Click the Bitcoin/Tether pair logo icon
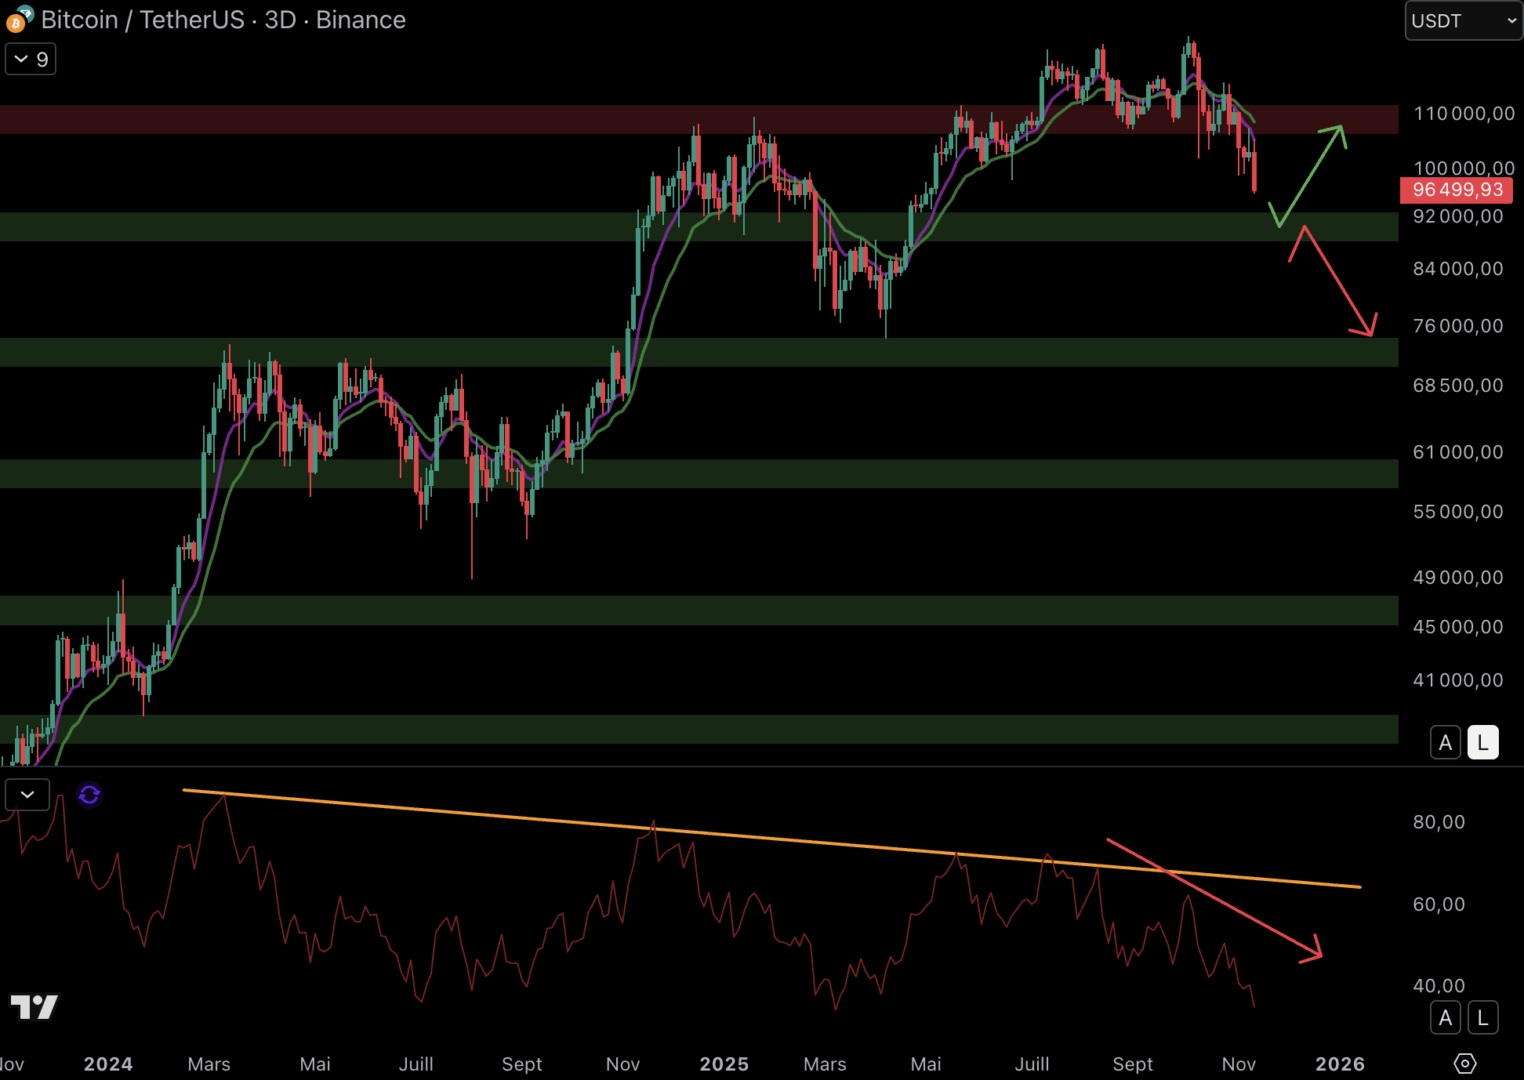The height and width of the screenshot is (1080, 1524). pos(19,19)
